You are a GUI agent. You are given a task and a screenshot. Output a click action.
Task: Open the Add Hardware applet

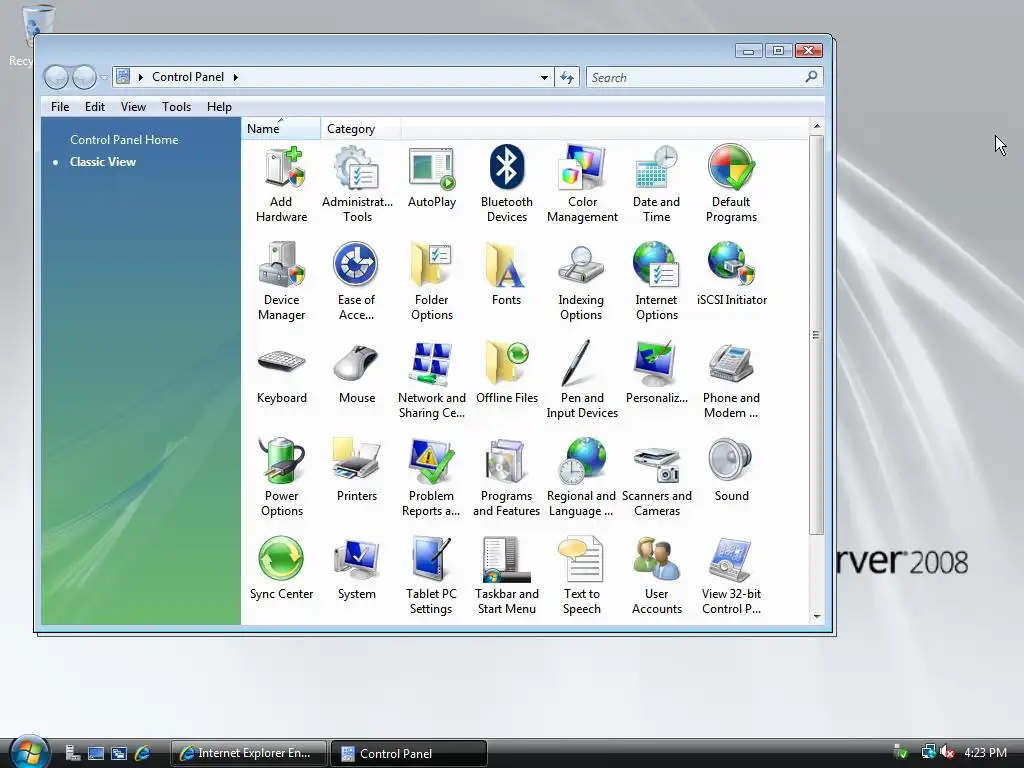click(281, 184)
